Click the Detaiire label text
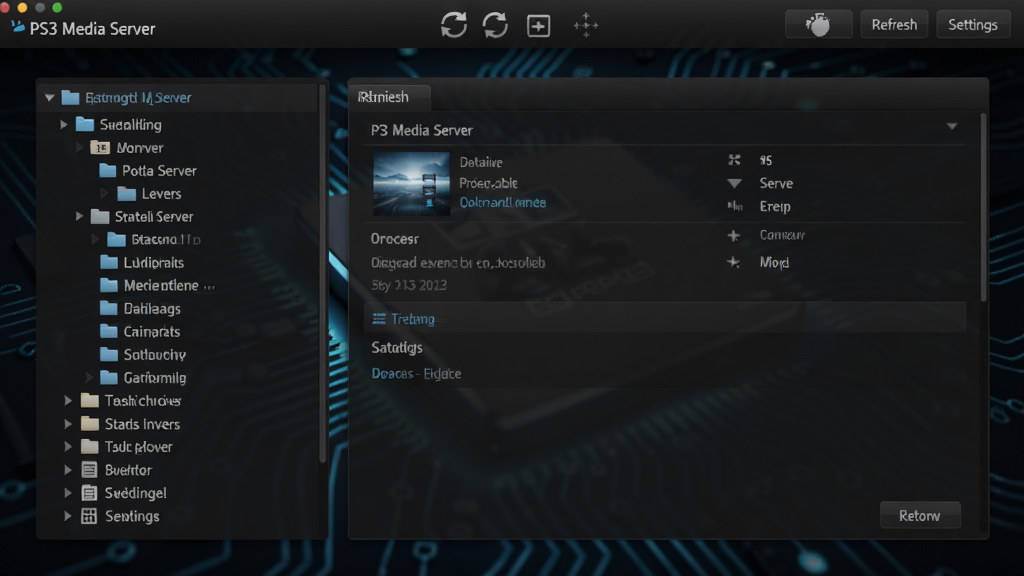This screenshot has height=576, width=1024. (481, 163)
